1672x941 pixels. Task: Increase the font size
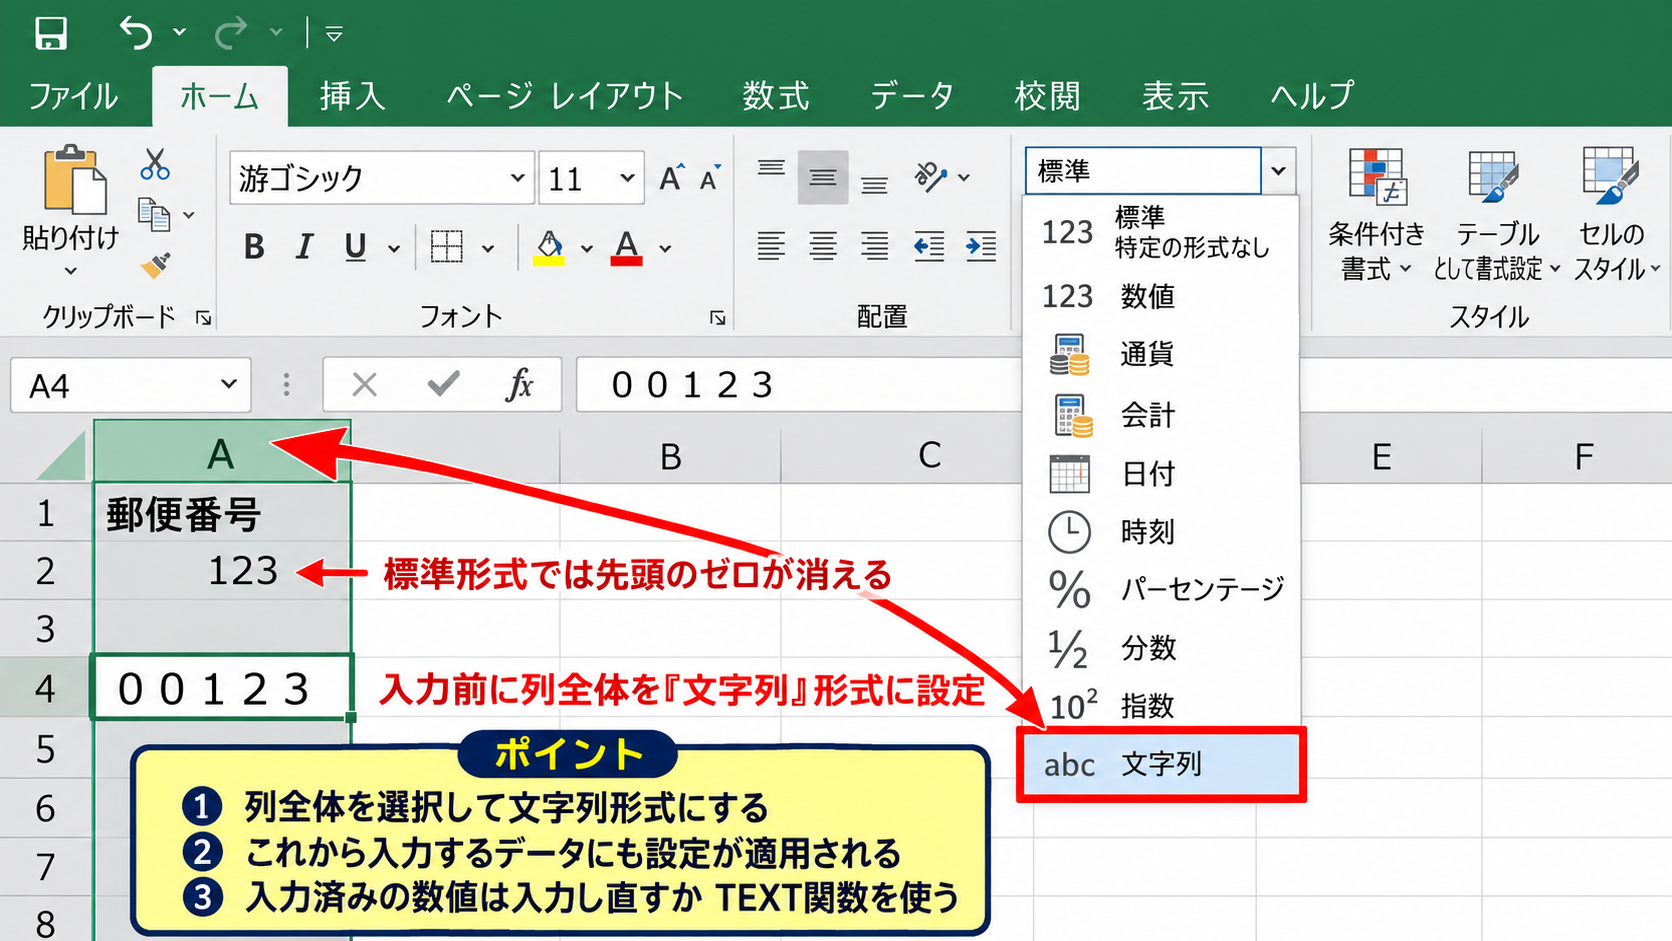coord(672,178)
